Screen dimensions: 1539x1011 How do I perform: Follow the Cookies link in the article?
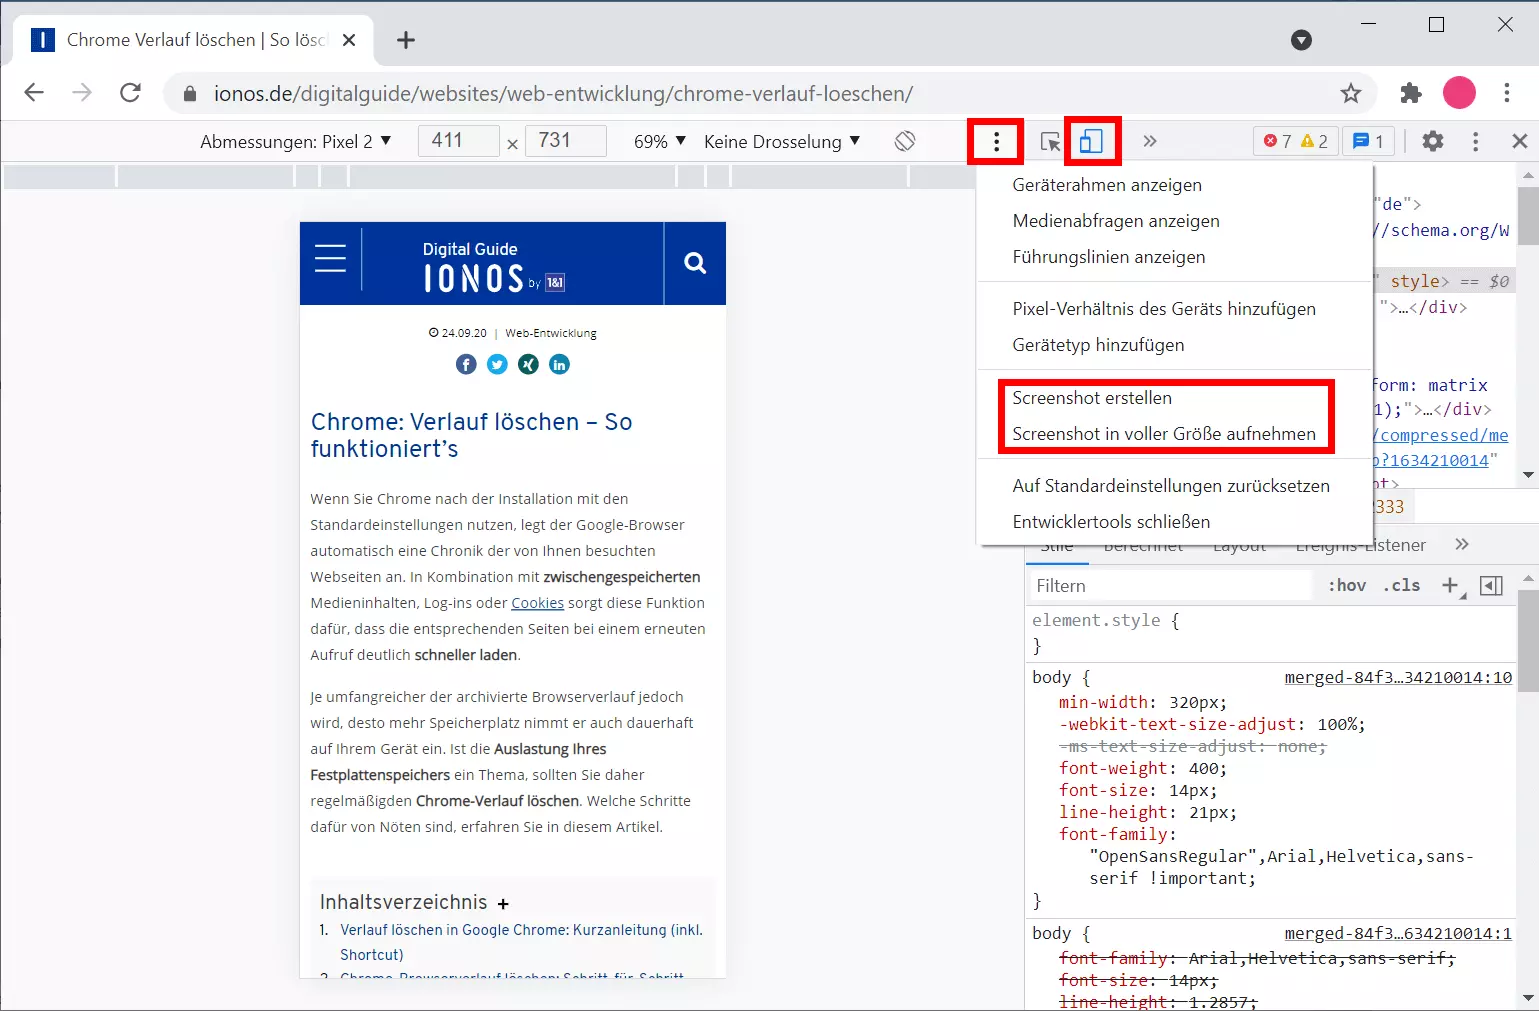(x=538, y=603)
